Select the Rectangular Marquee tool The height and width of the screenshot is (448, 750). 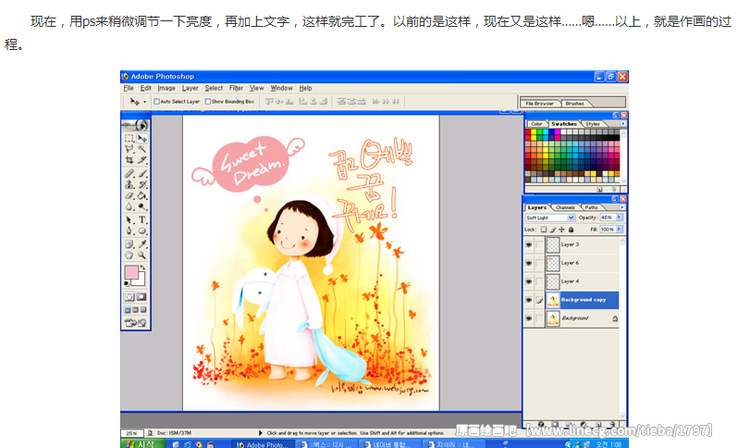(x=130, y=138)
